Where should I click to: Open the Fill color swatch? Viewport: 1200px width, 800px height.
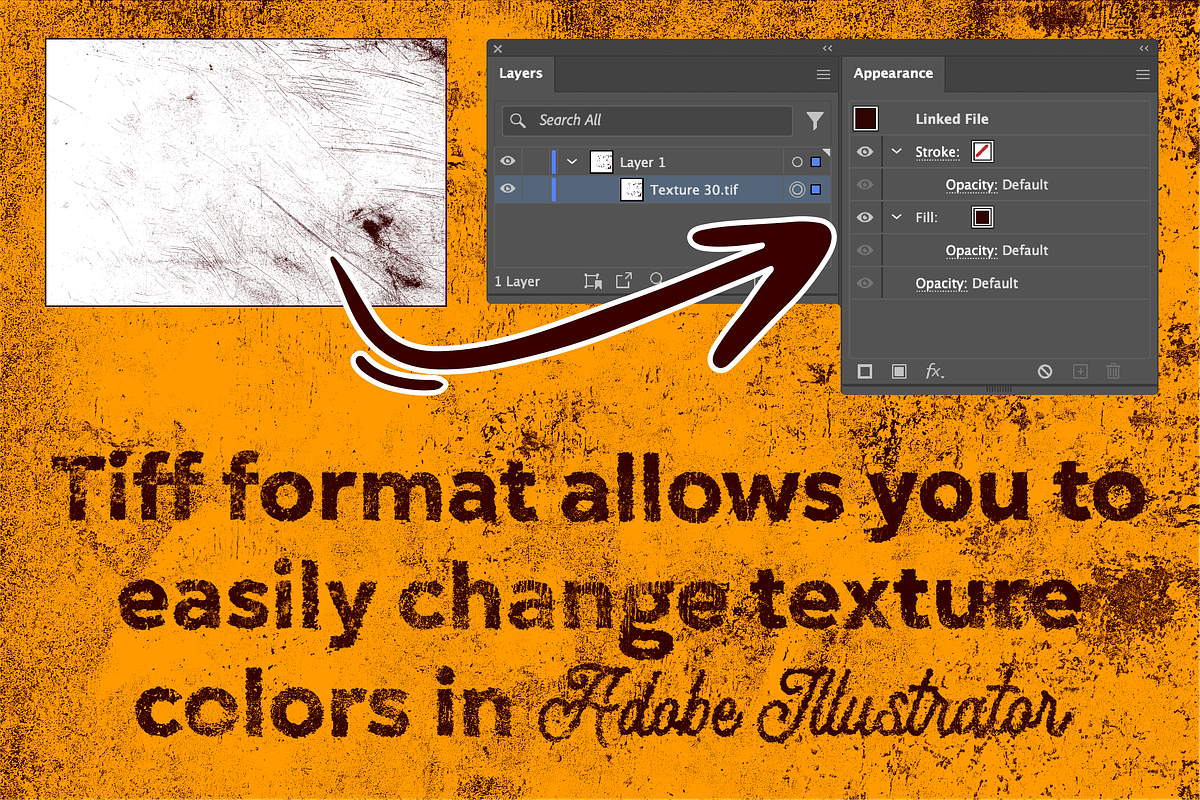983,217
